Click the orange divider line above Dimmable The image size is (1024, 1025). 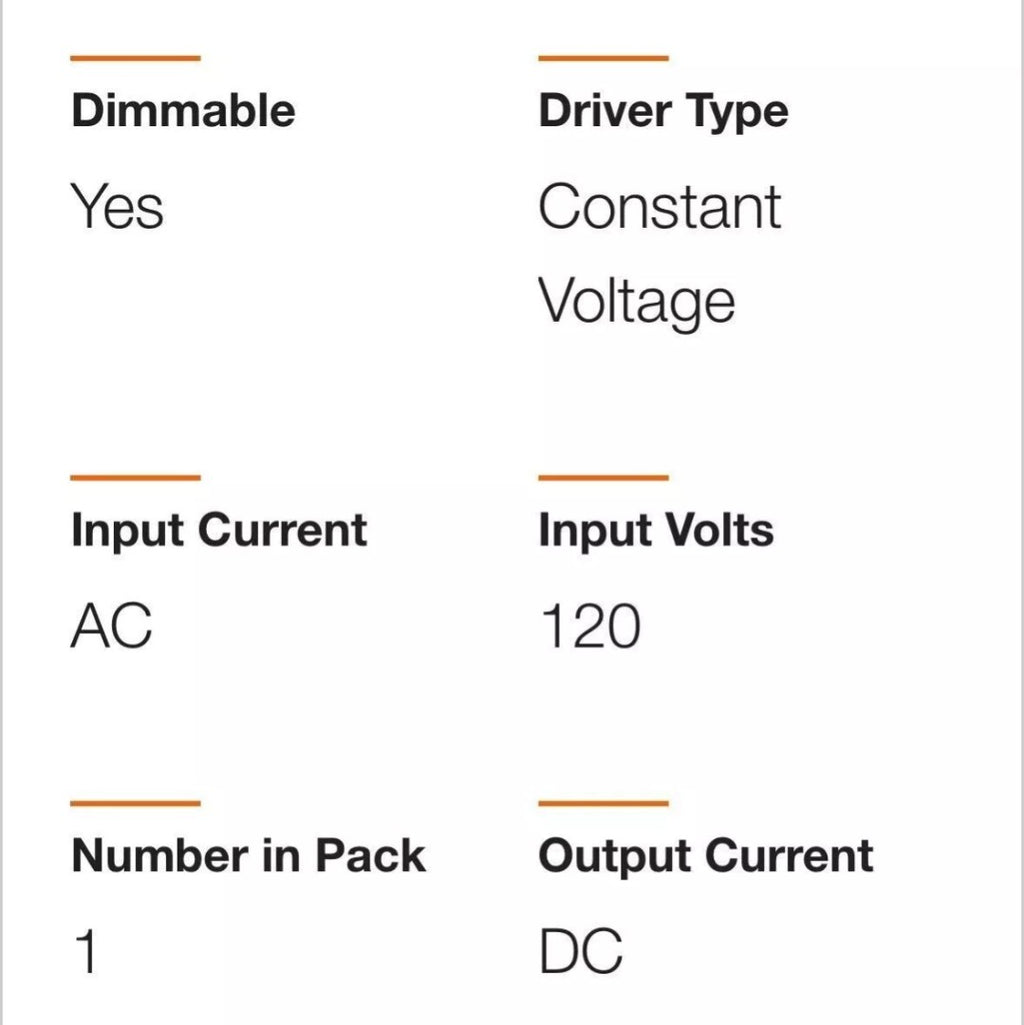click(x=135, y=58)
